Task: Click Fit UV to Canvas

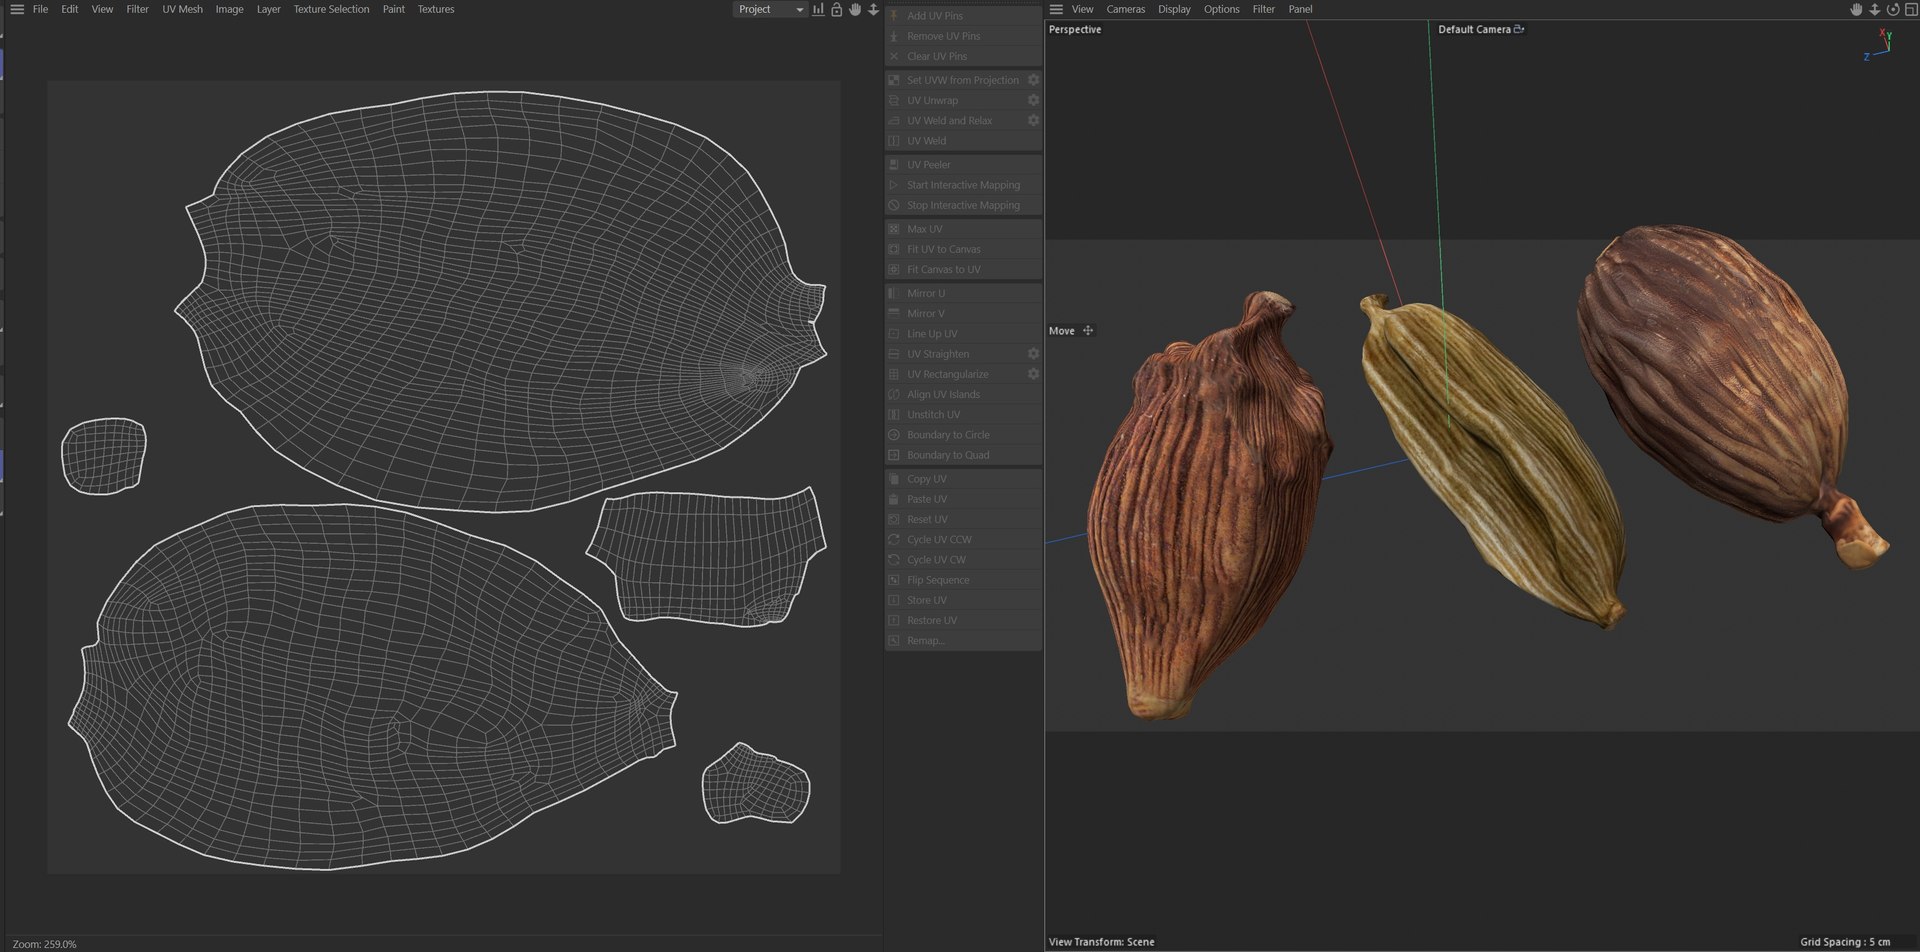Action: point(964,249)
